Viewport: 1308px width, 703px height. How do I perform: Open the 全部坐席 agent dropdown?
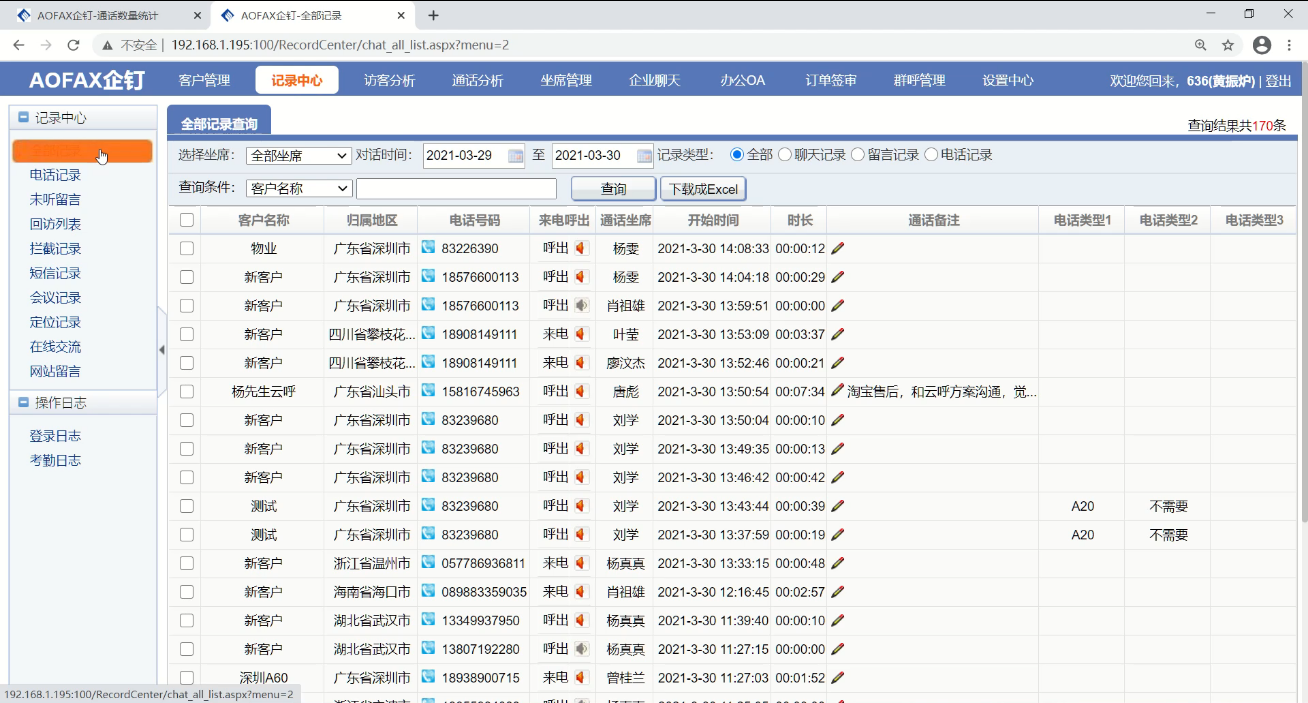(298, 156)
